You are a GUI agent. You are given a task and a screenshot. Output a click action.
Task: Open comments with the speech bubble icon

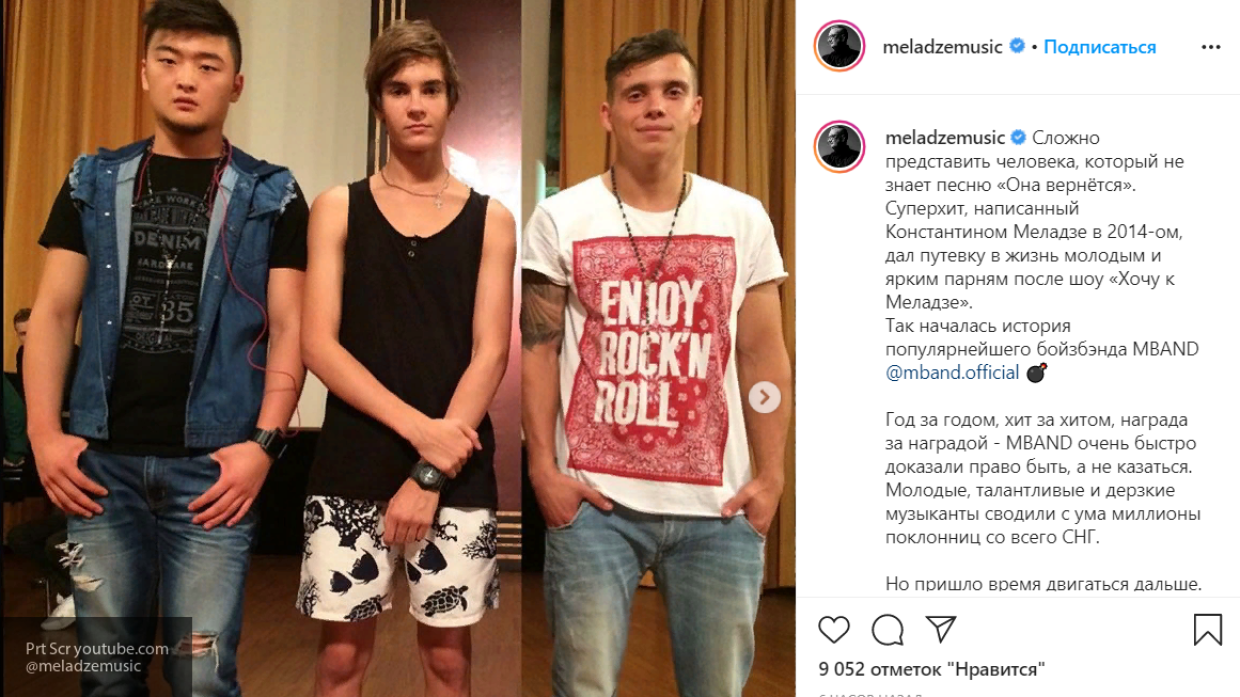point(887,629)
